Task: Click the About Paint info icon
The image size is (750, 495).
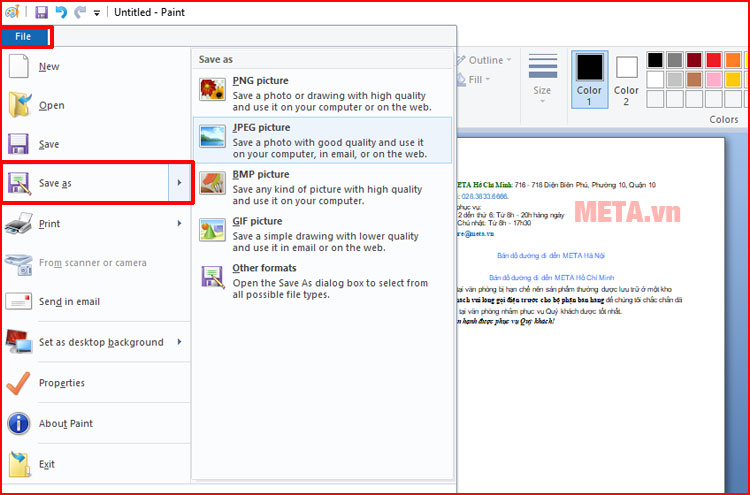Action: pos(20,423)
